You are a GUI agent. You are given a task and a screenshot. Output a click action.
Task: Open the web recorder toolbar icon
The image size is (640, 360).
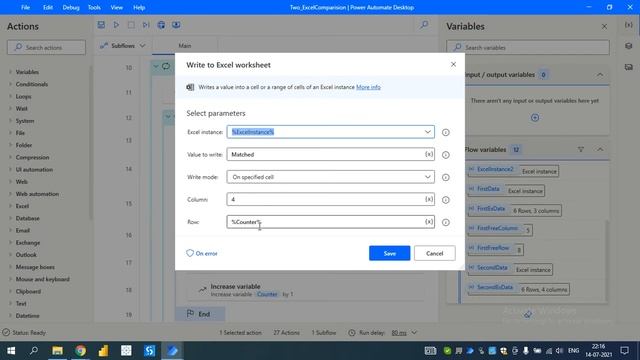pyautogui.click(x=161, y=25)
